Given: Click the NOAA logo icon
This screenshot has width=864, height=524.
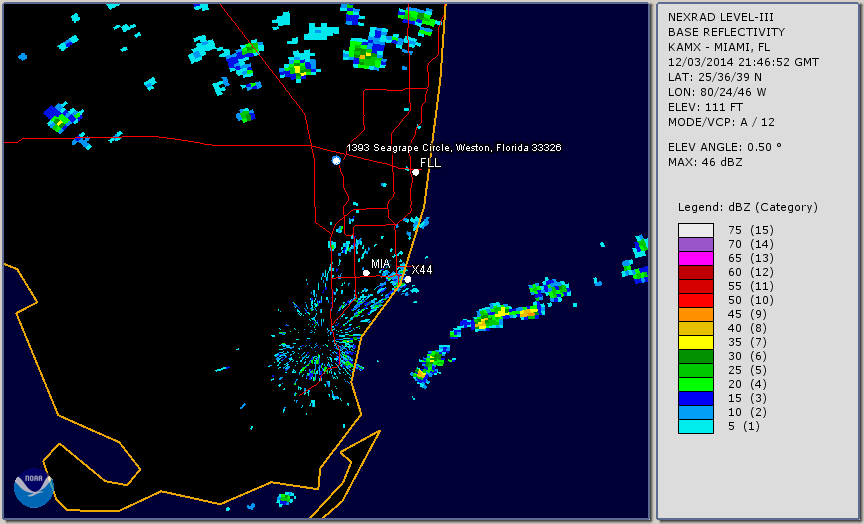Looking at the screenshot, I should 34,488.
